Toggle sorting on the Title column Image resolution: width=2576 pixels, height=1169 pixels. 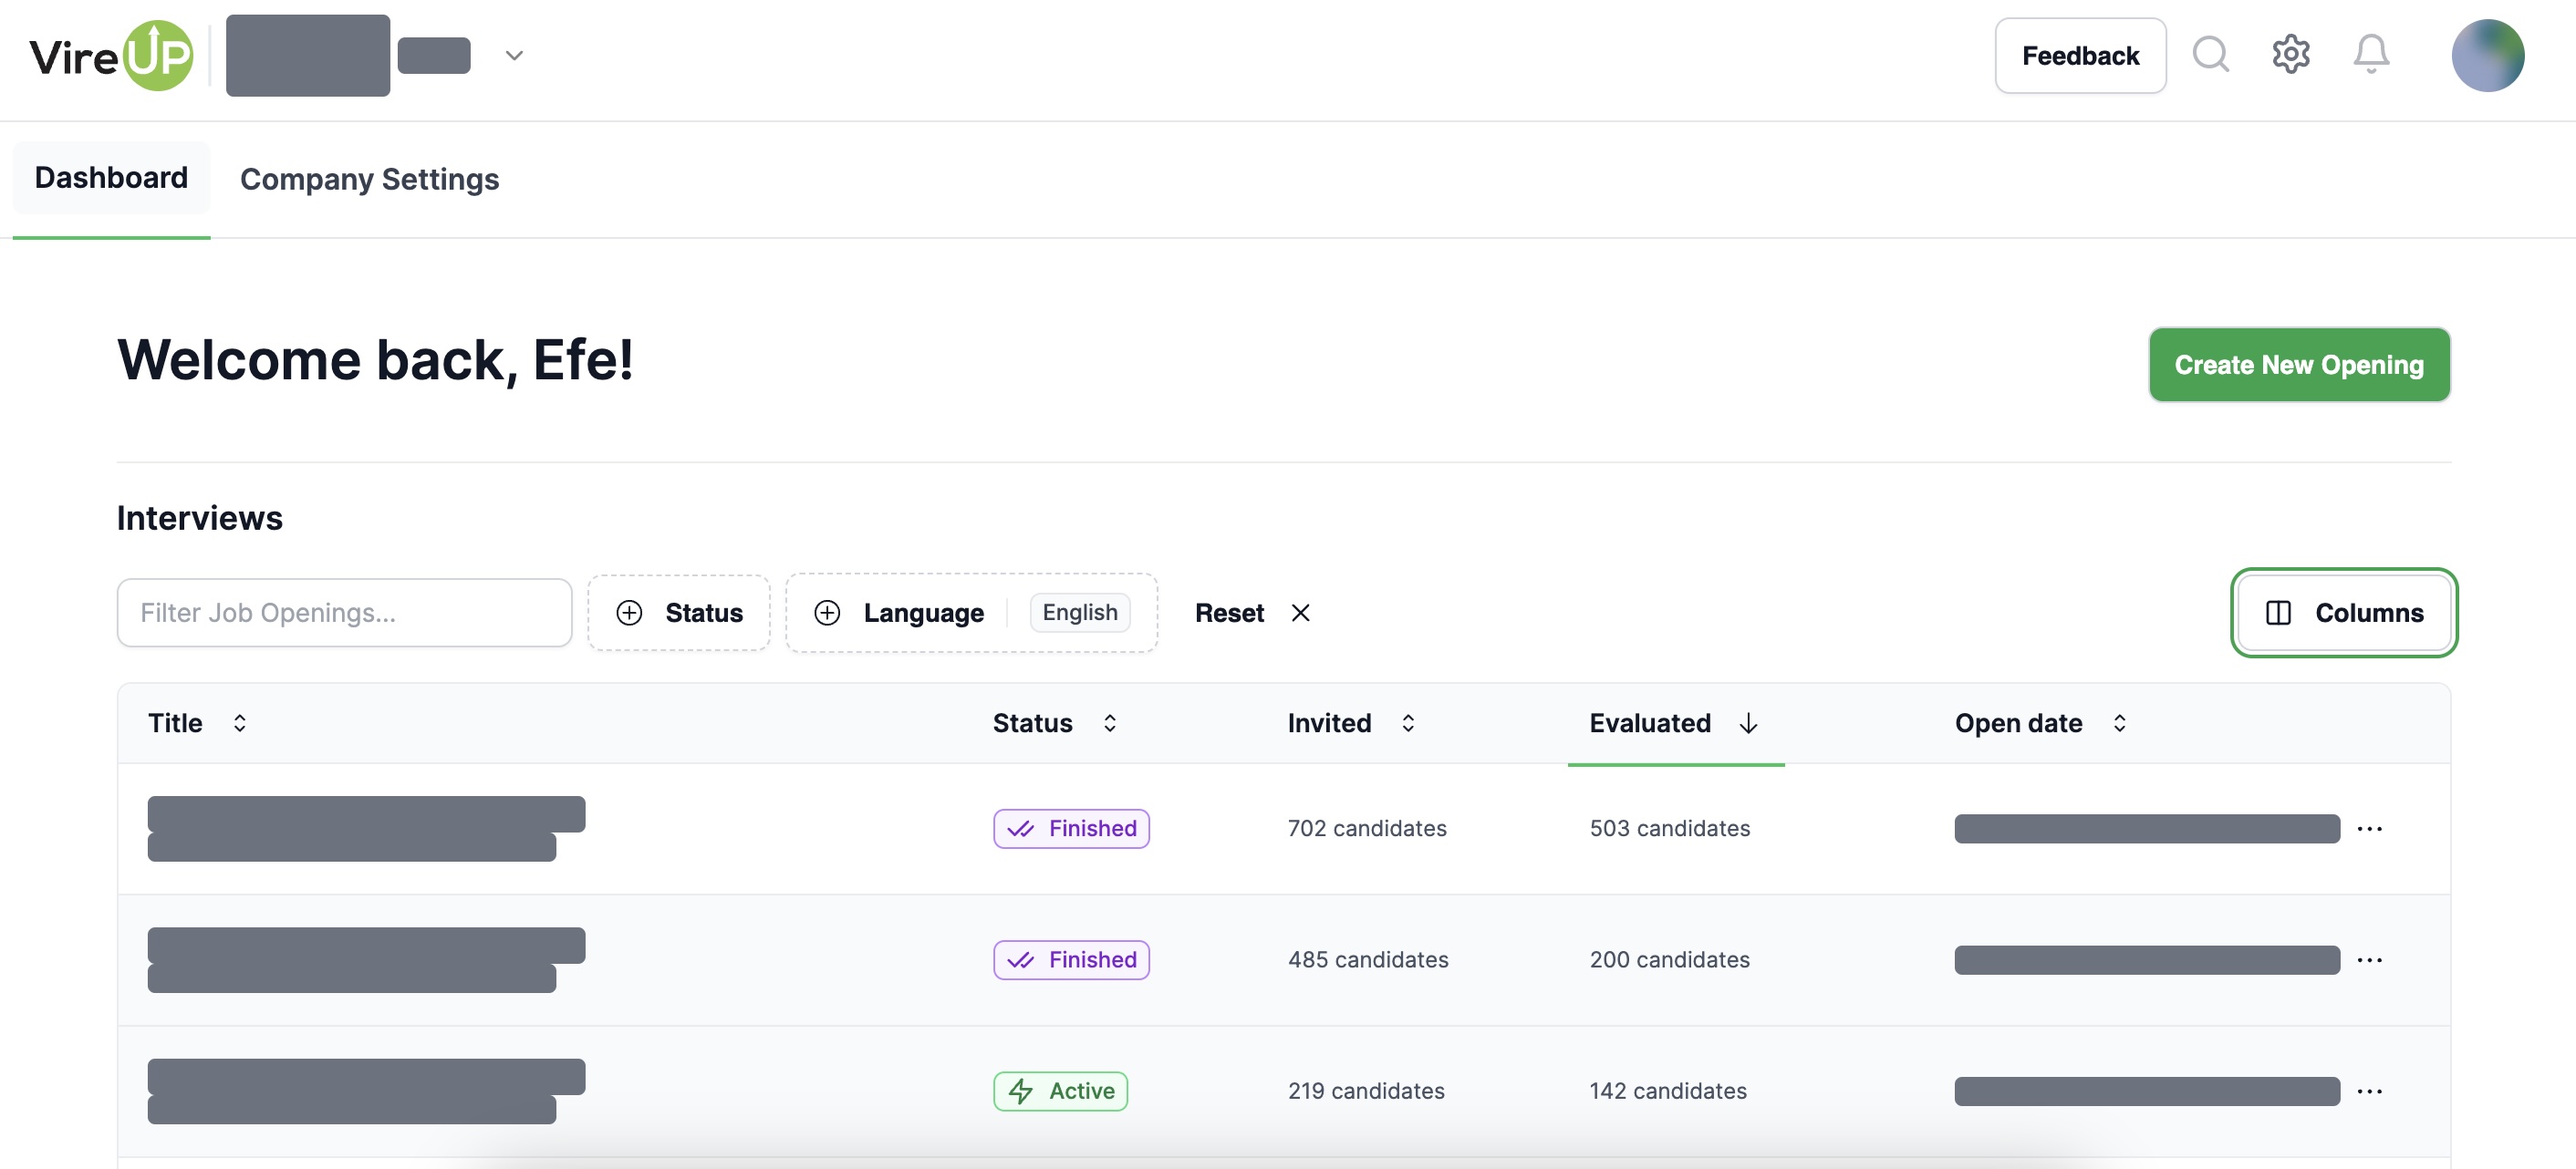pyautogui.click(x=239, y=722)
